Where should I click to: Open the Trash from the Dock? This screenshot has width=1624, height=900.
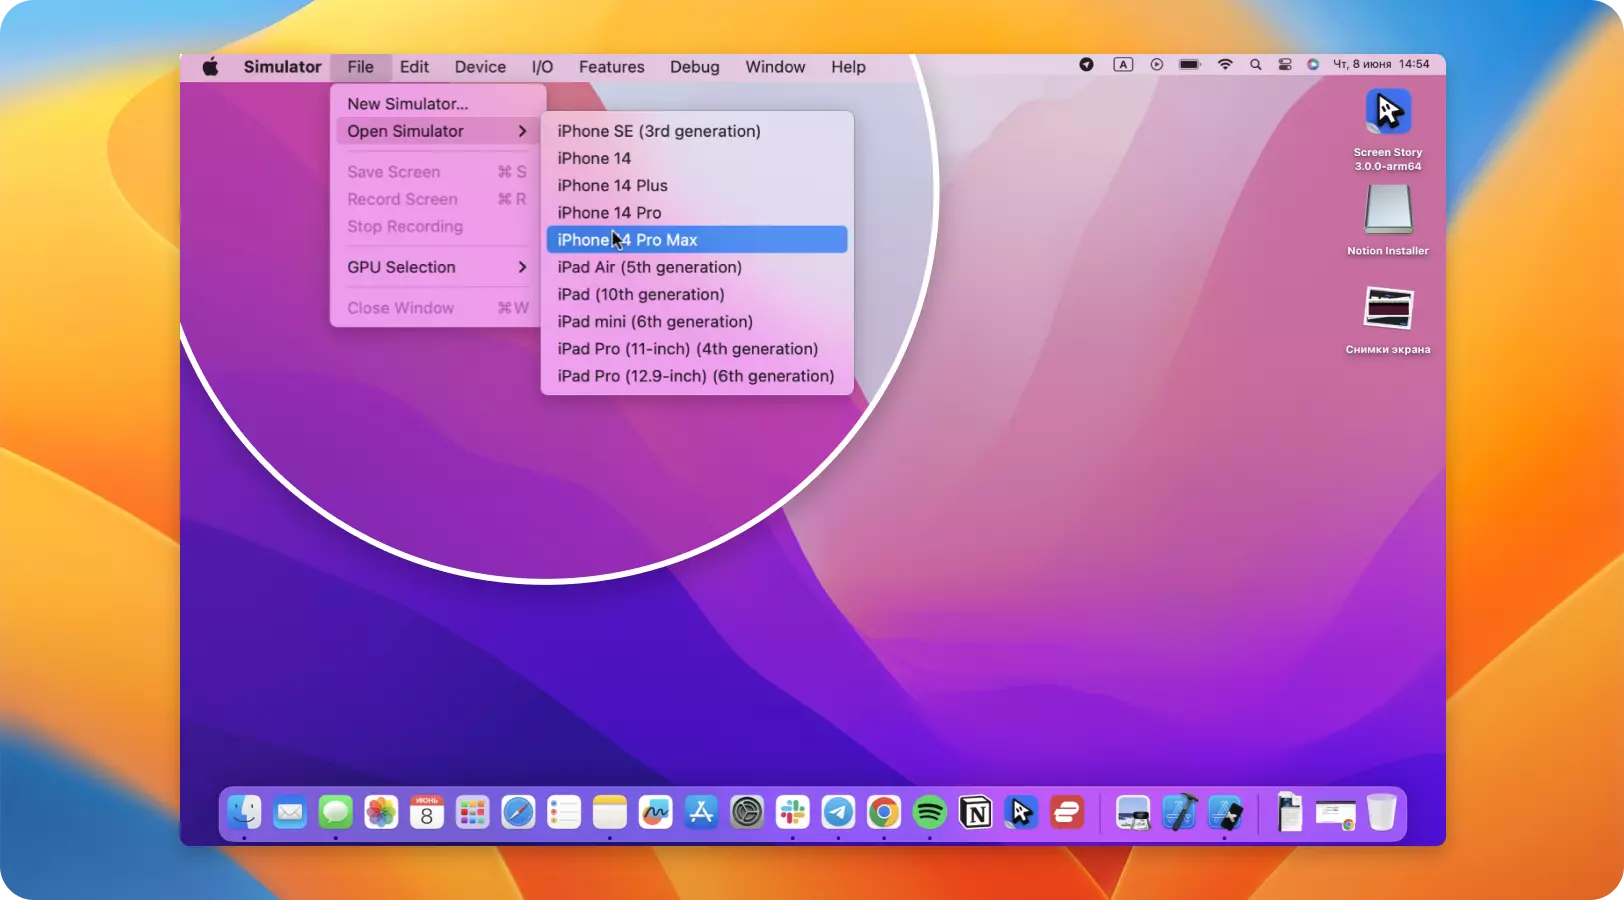[1381, 812]
